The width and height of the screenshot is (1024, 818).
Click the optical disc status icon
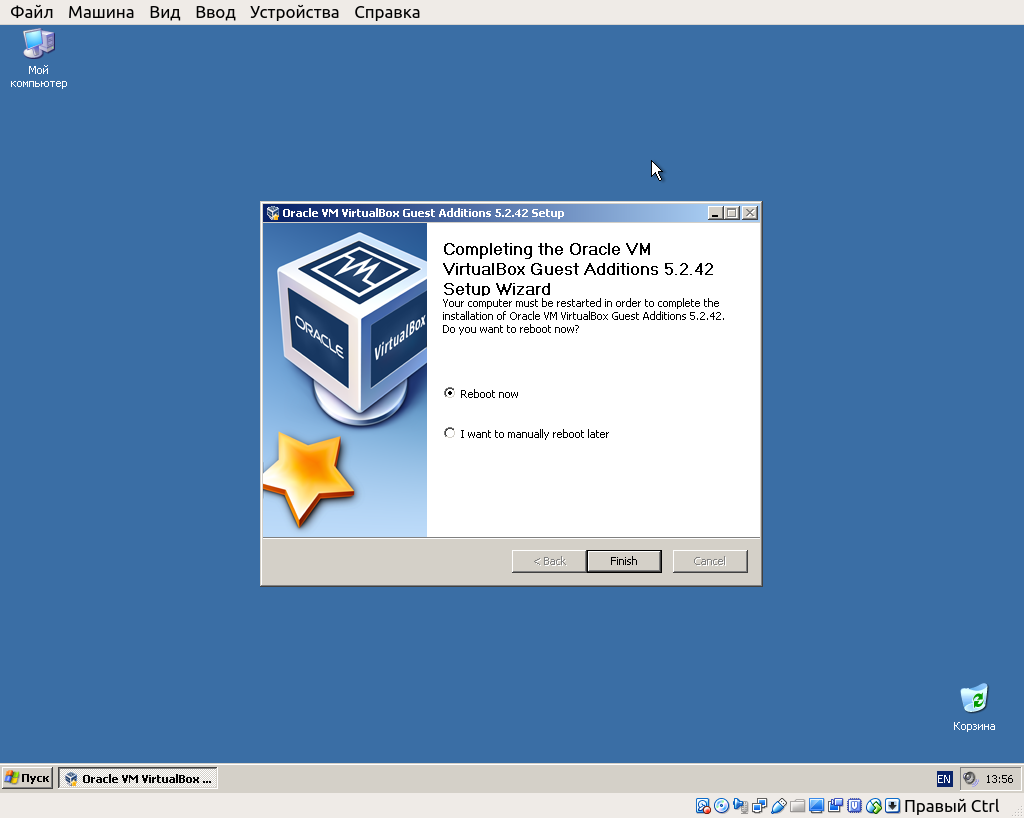click(x=722, y=806)
